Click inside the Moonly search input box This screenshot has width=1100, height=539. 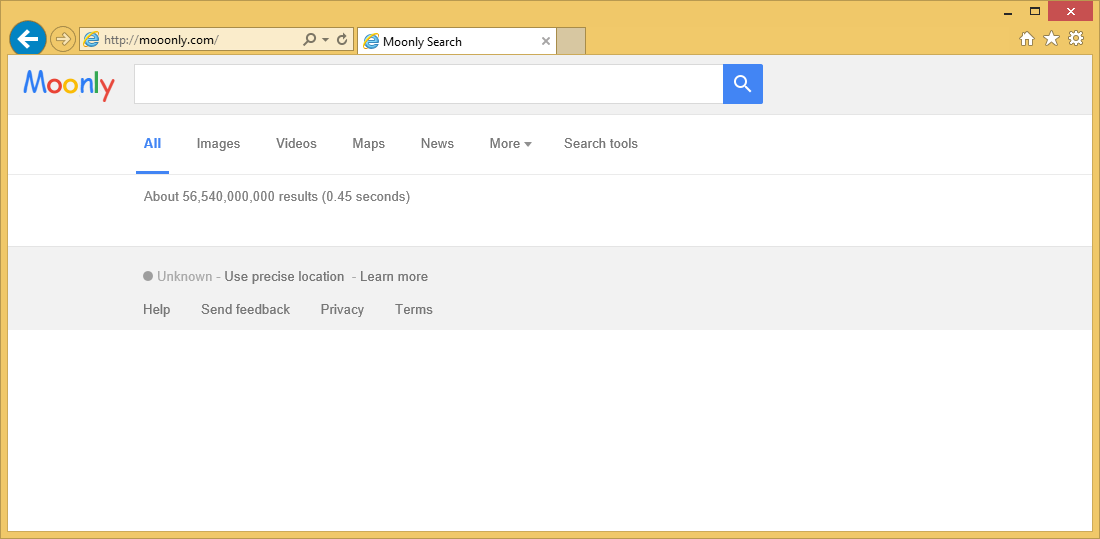click(428, 84)
